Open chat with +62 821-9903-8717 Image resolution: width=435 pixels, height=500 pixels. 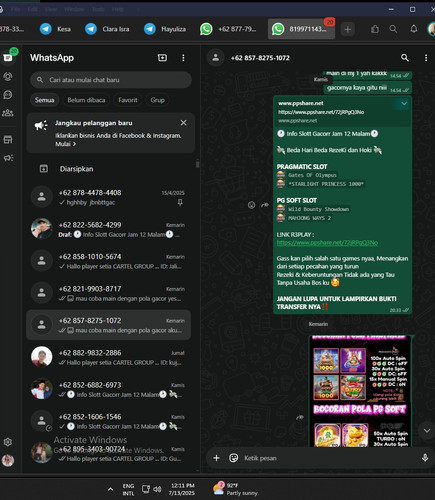[x=109, y=293]
